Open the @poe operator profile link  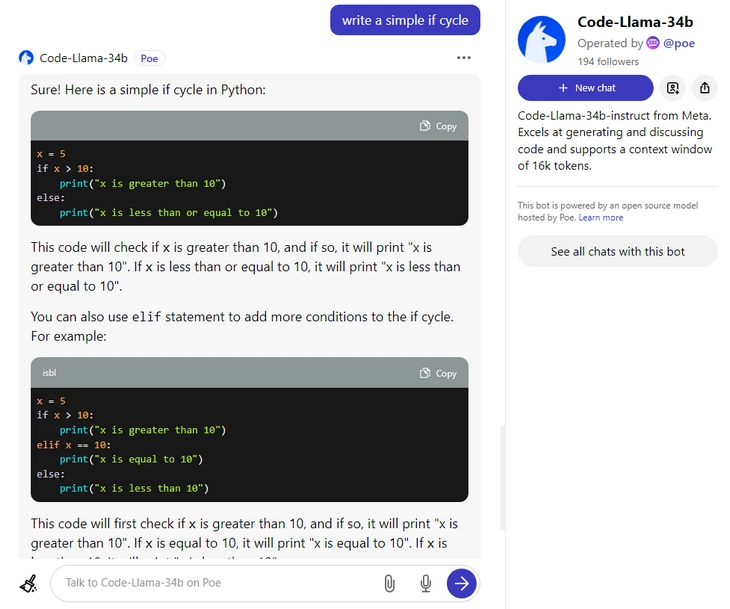pyautogui.click(x=679, y=43)
